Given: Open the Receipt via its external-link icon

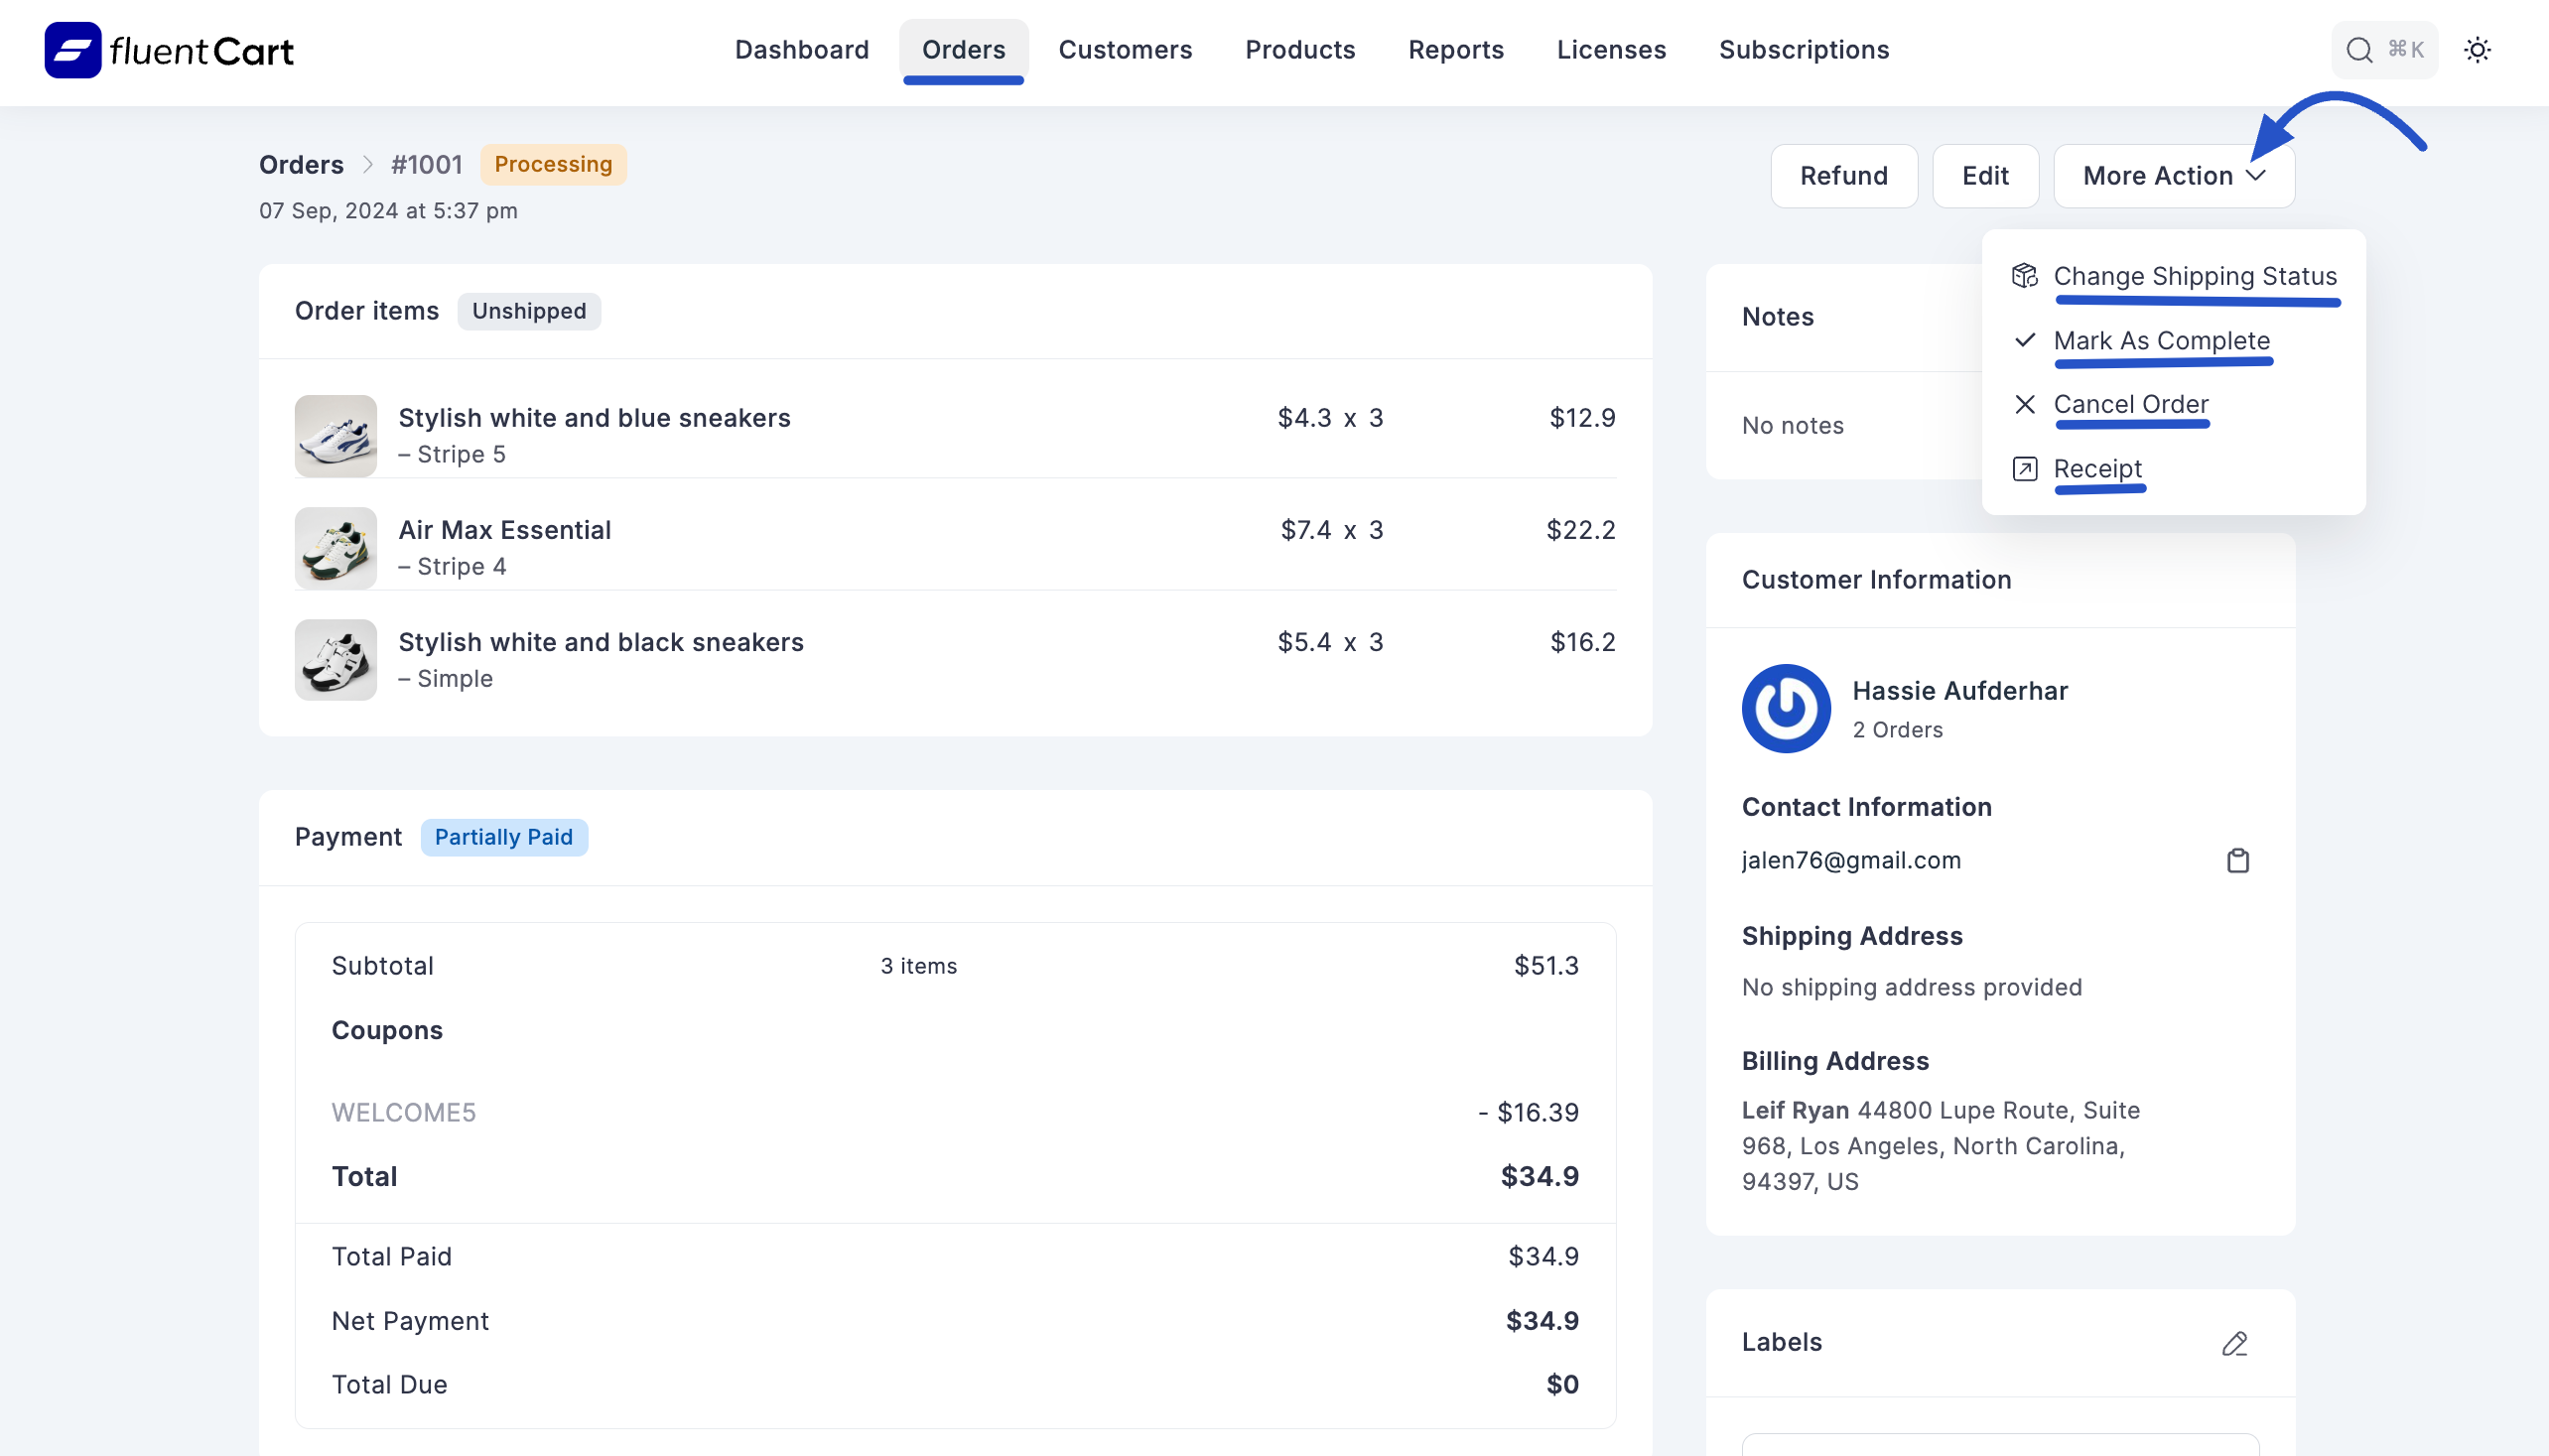Looking at the screenshot, I should 2024,468.
